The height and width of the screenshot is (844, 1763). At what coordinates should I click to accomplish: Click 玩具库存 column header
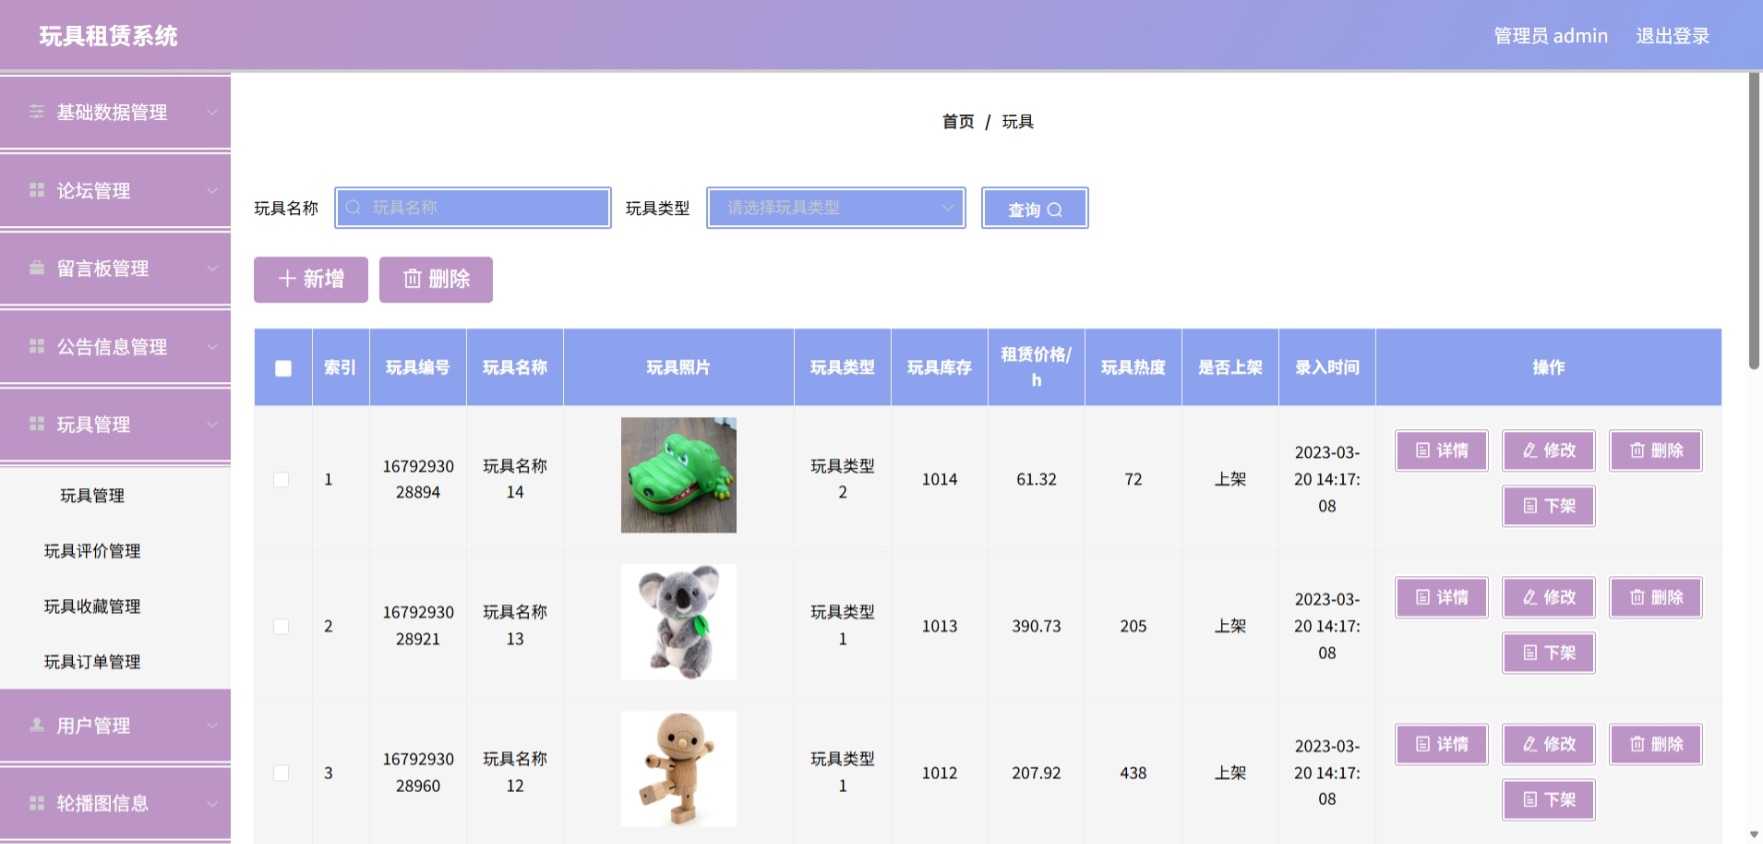[939, 368]
